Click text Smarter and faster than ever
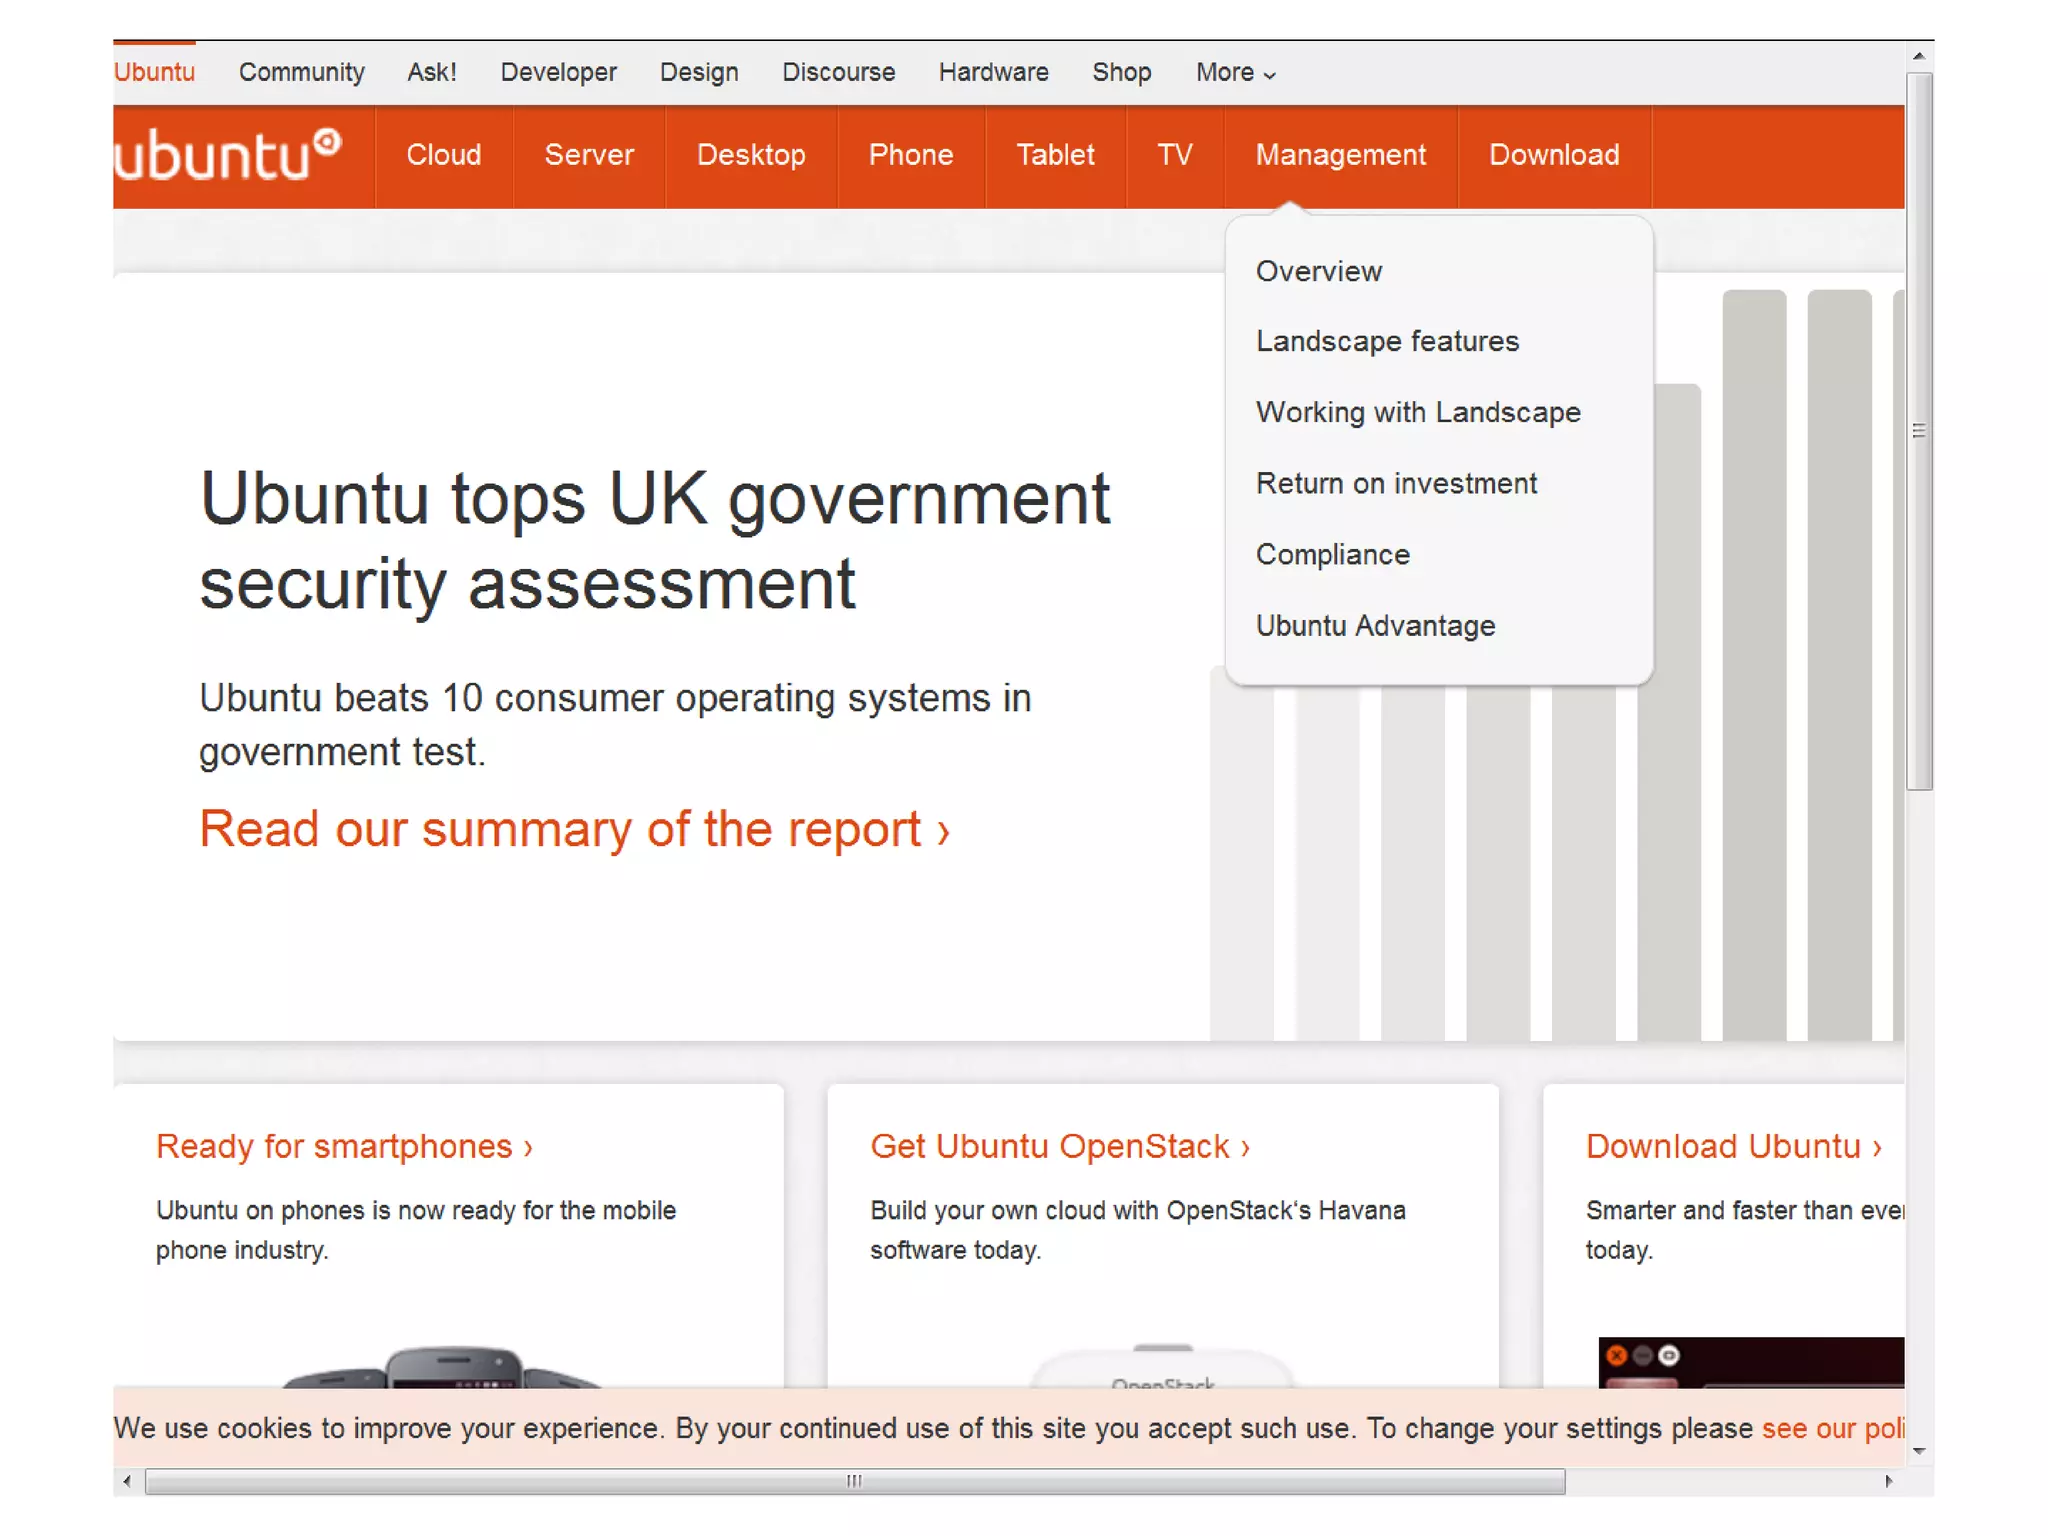This screenshot has height=1536, width=2048. (x=1744, y=1230)
